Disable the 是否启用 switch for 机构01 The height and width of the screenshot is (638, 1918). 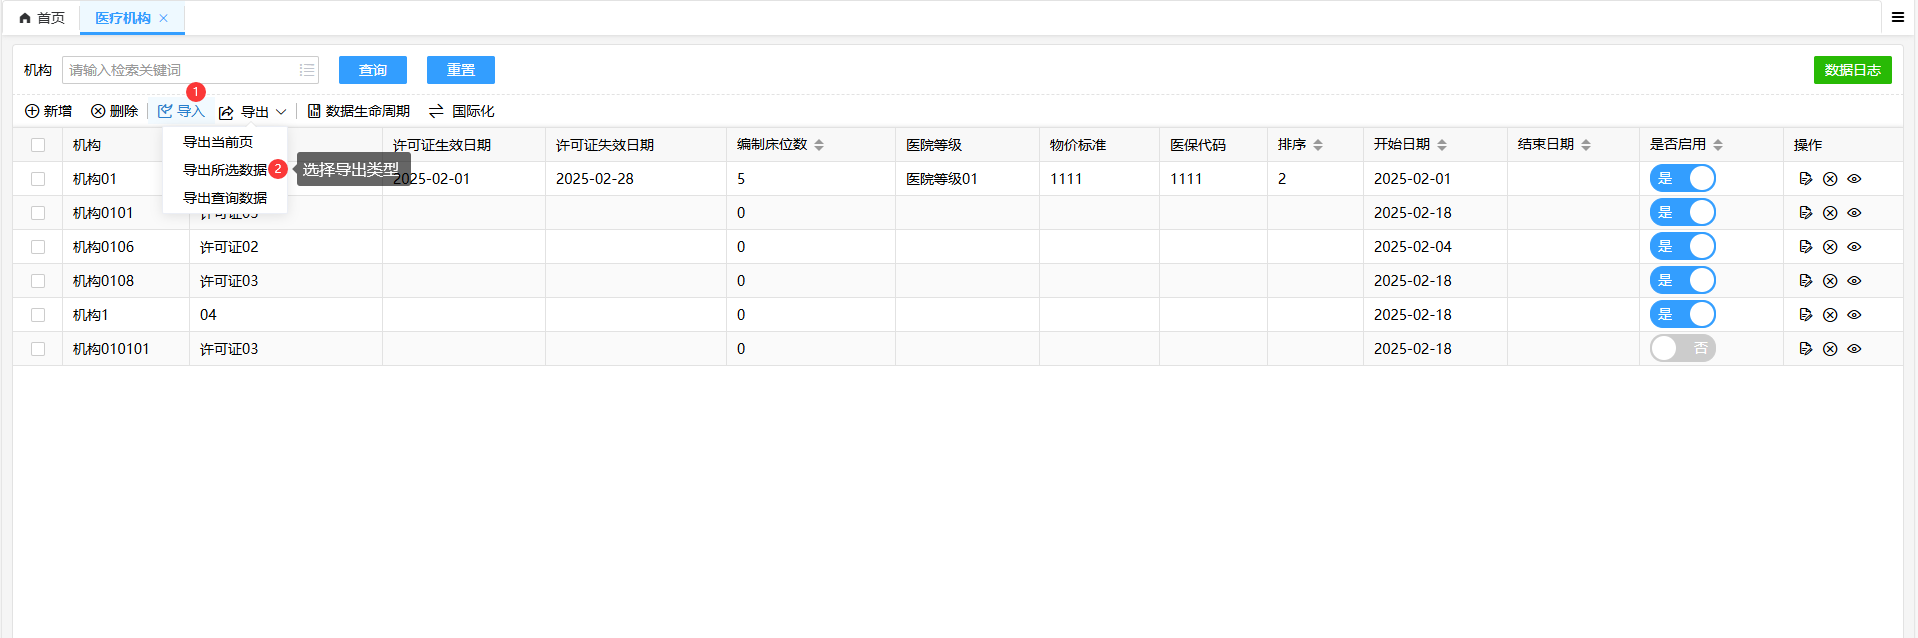click(1682, 179)
